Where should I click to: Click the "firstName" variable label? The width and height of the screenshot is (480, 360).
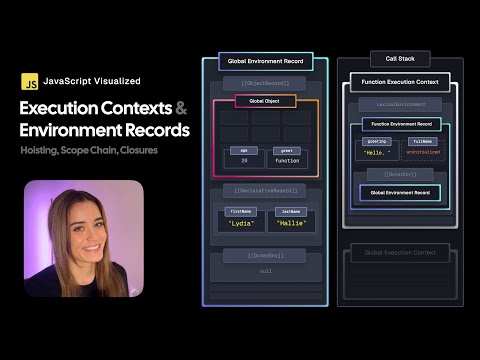tap(241, 212)
